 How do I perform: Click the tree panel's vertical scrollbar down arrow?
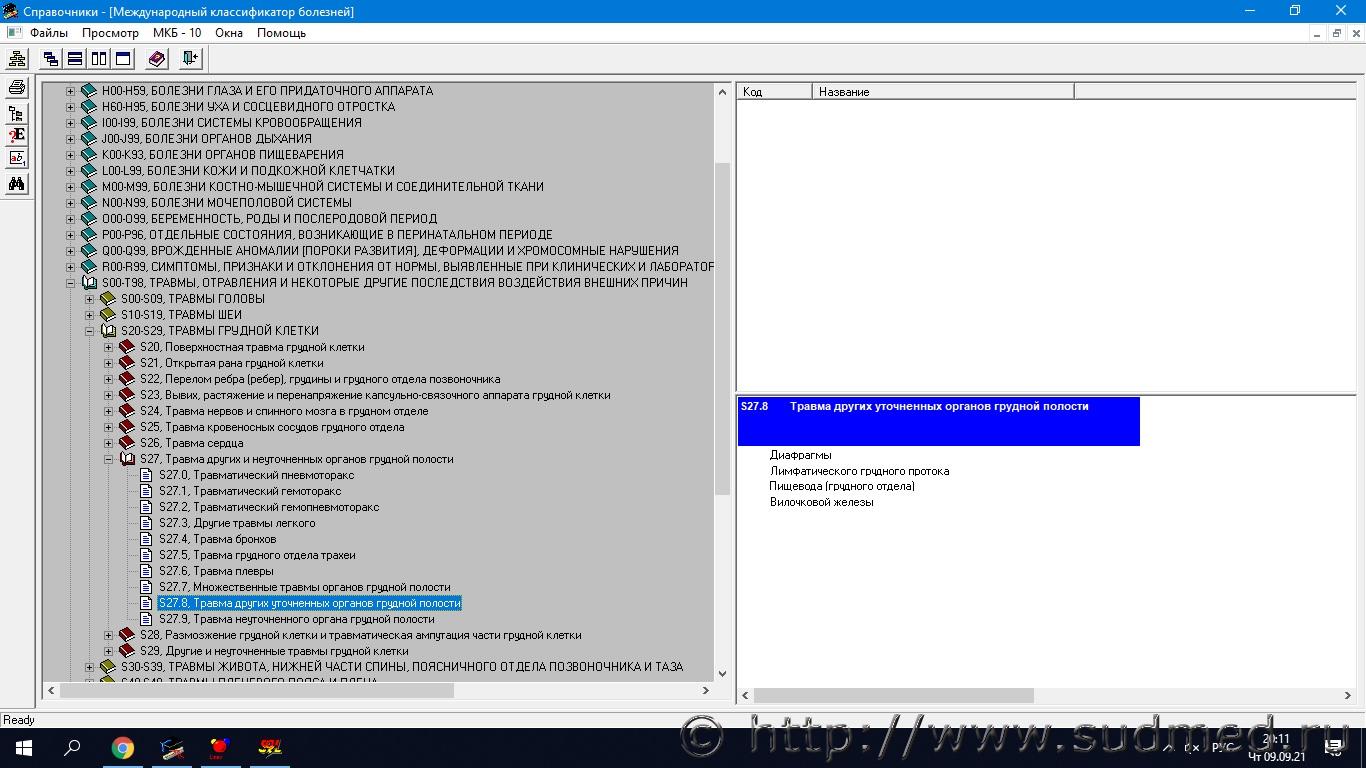723,673
